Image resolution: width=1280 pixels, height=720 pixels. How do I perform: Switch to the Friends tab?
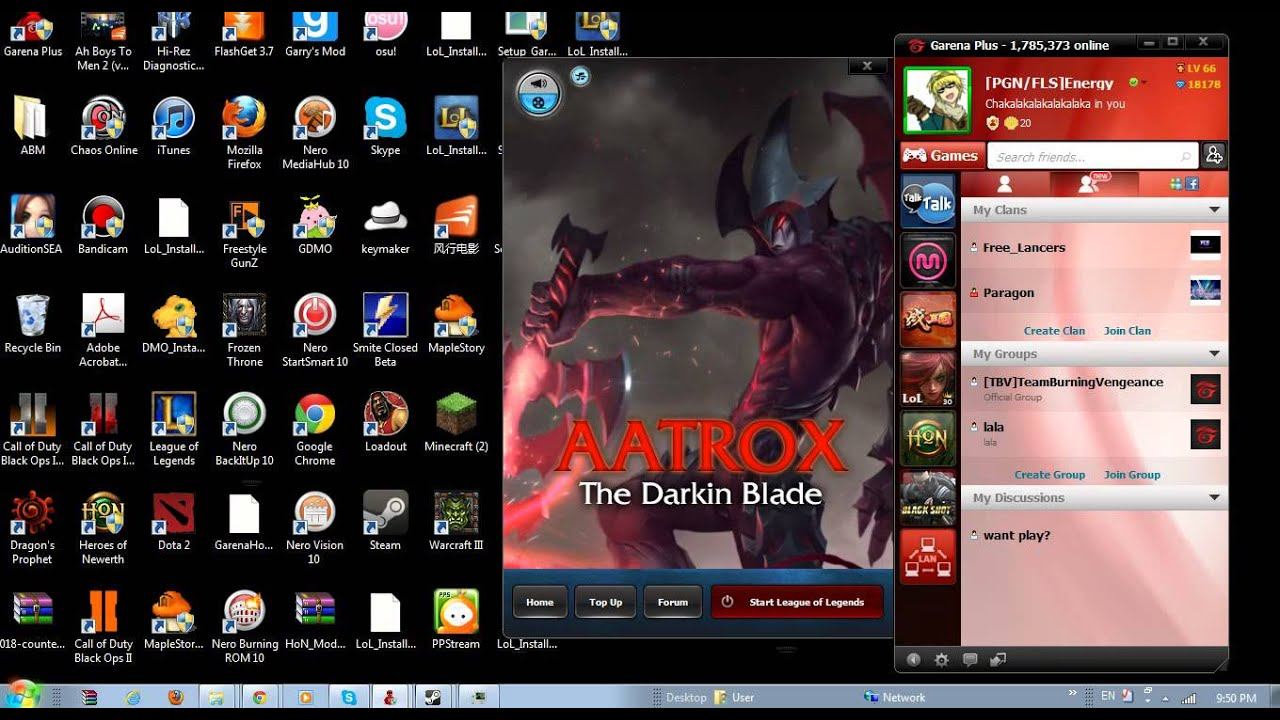[x=1005, y=184]
